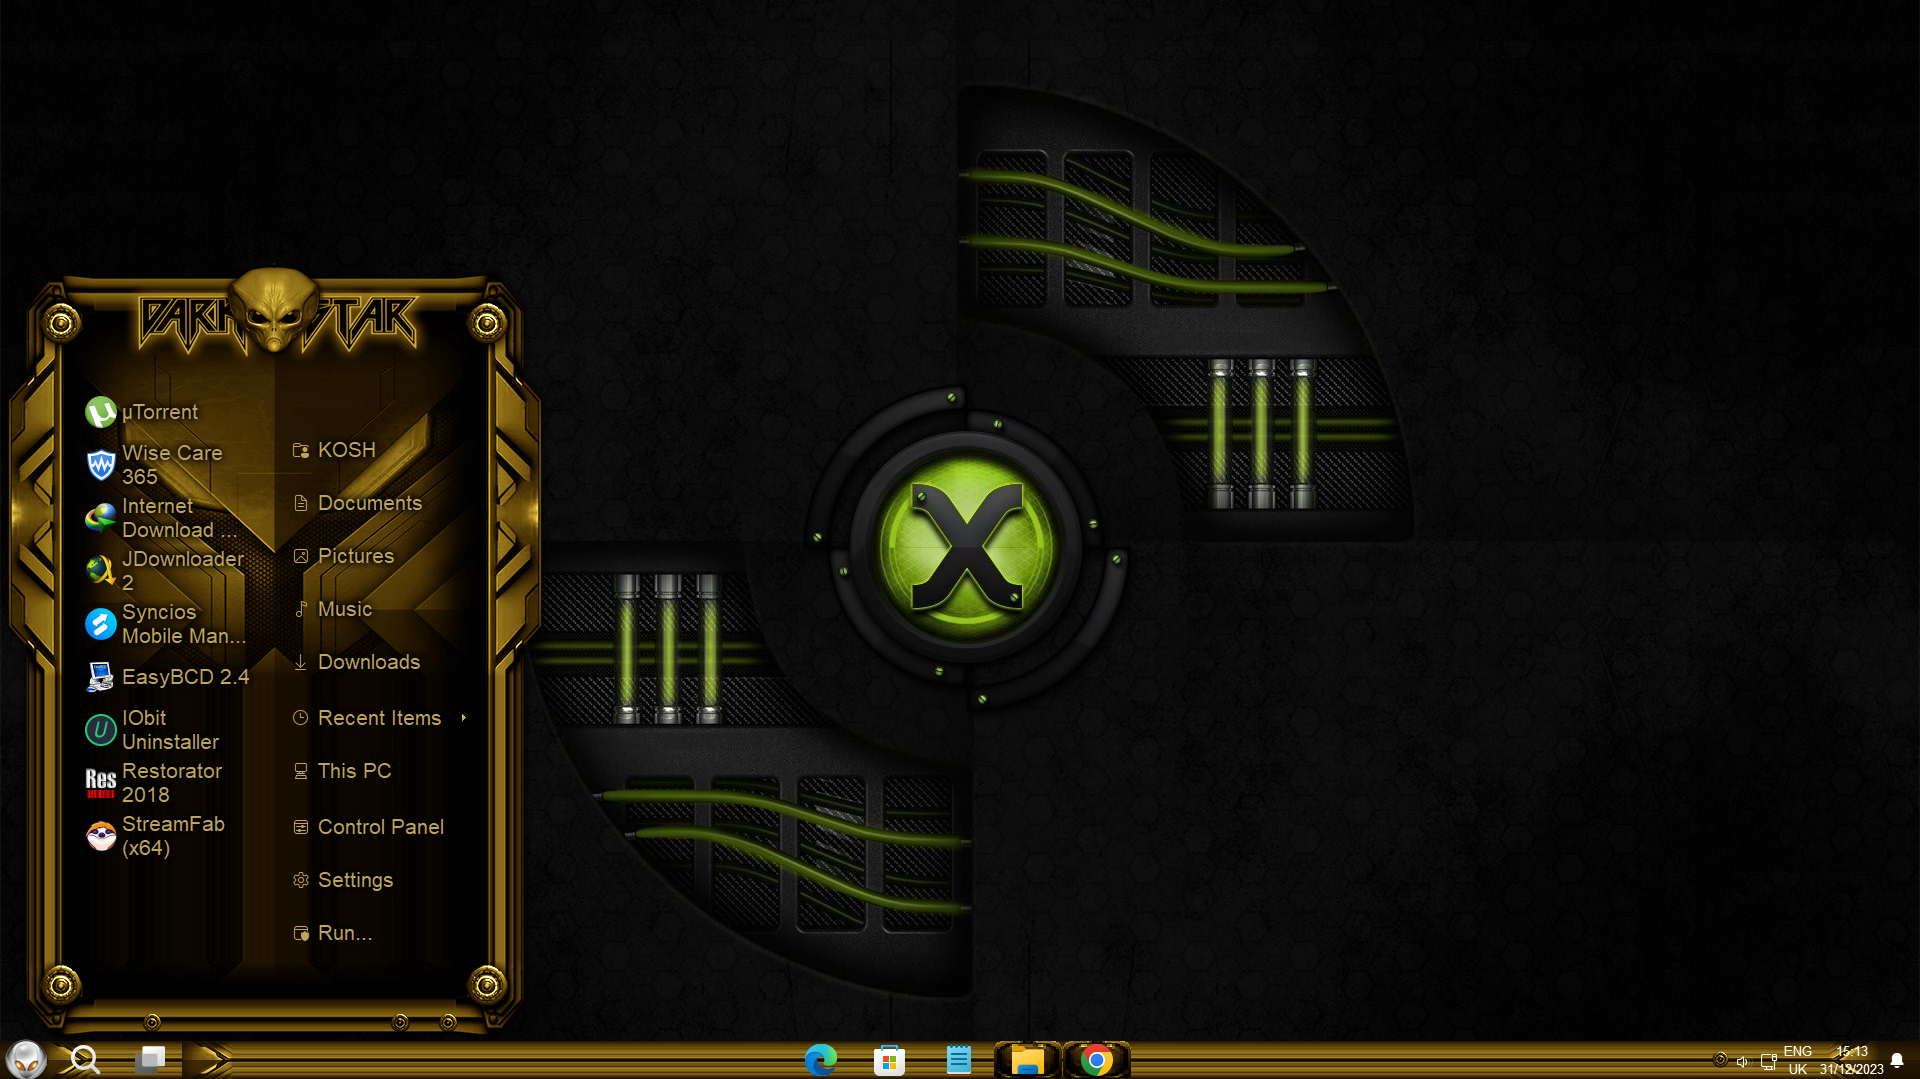Open Documents from the Start menu
The image size is (1920, 1079).
coord(369,502)
